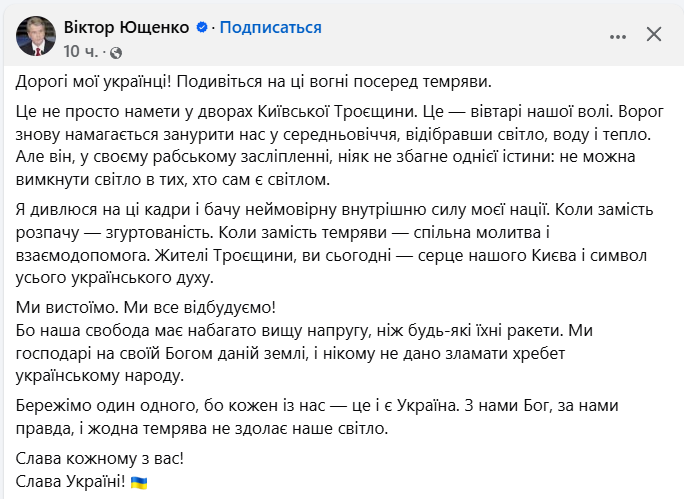This screenshot has height=499, width=684.
Task: Follow the author via Подписаться
Action: click(x=266, y=28)
